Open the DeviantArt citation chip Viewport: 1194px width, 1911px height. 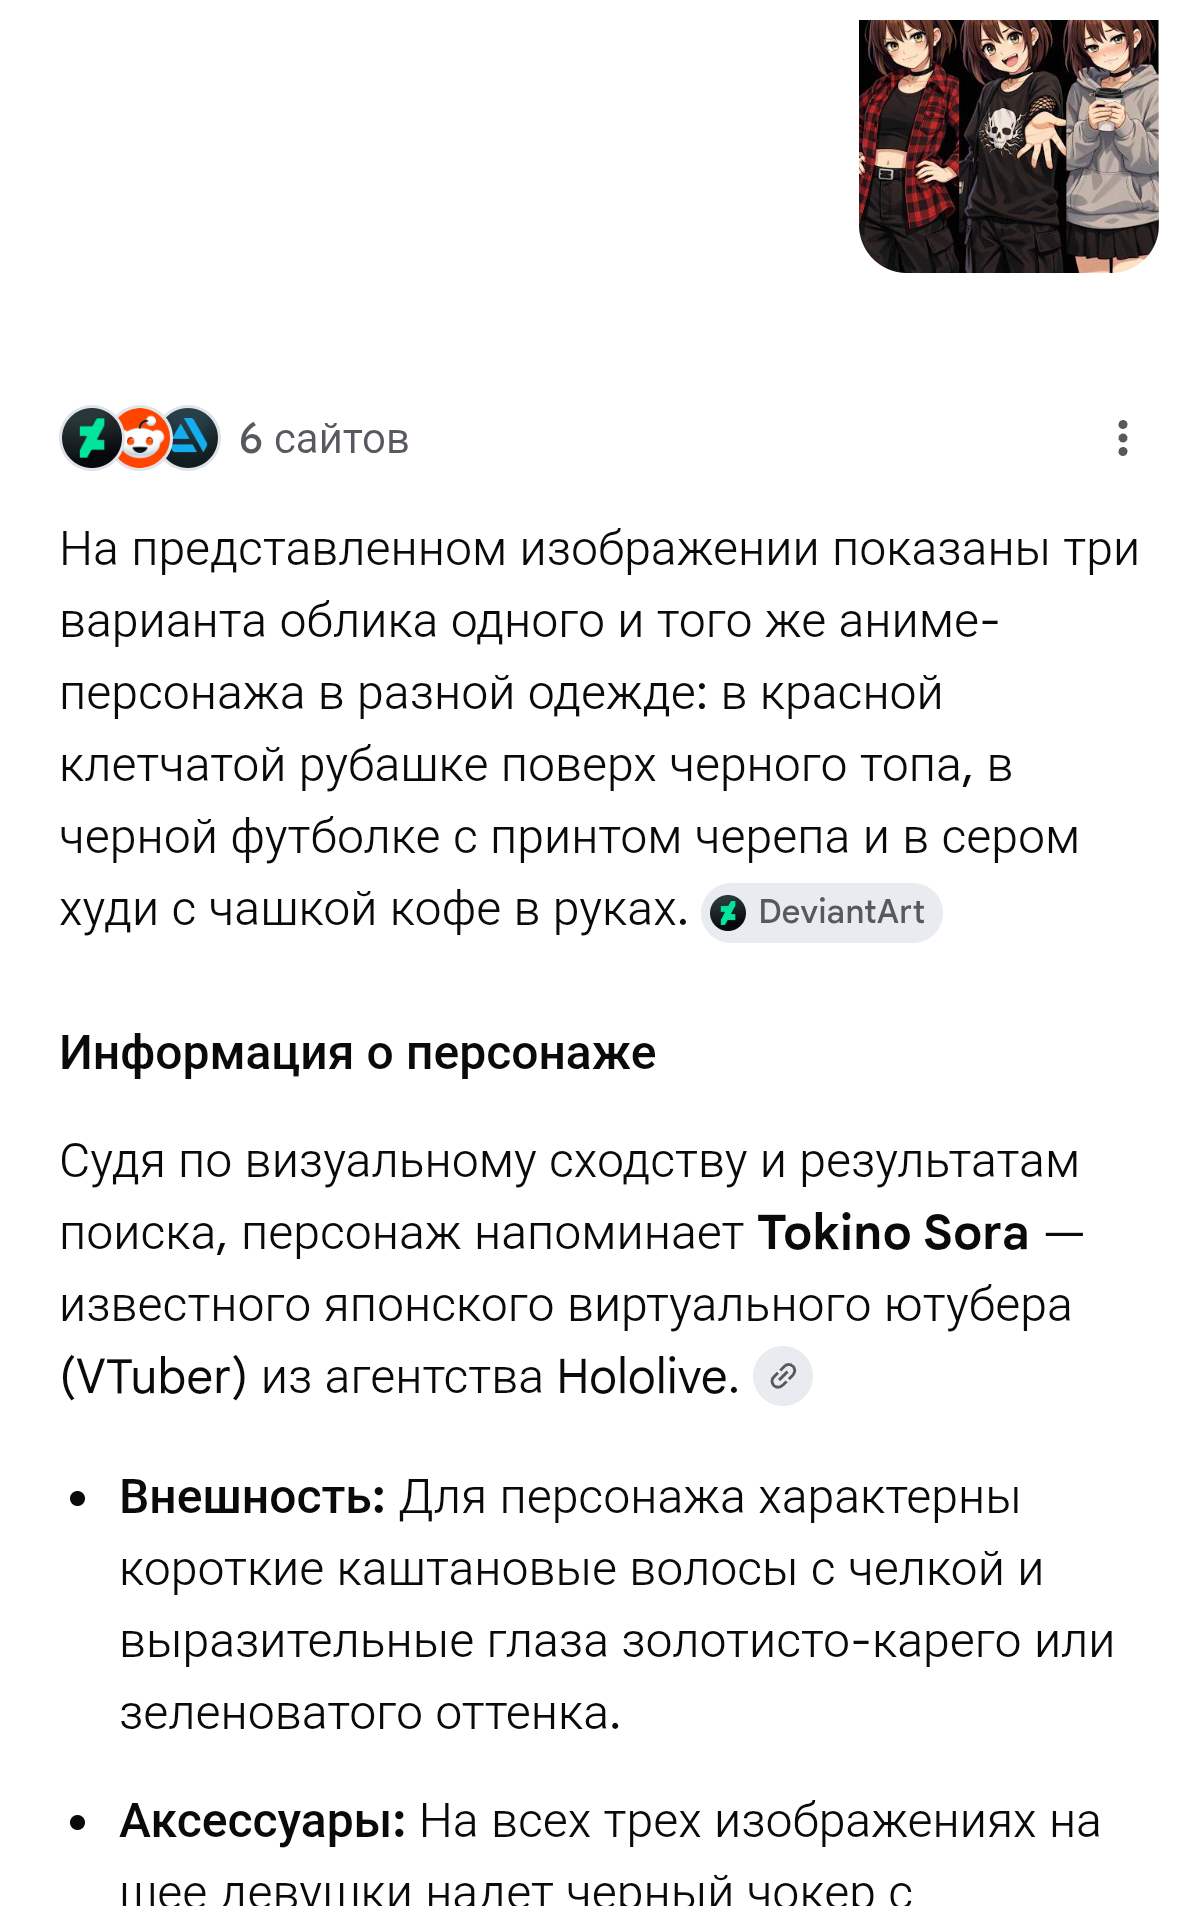coord(822,912)
